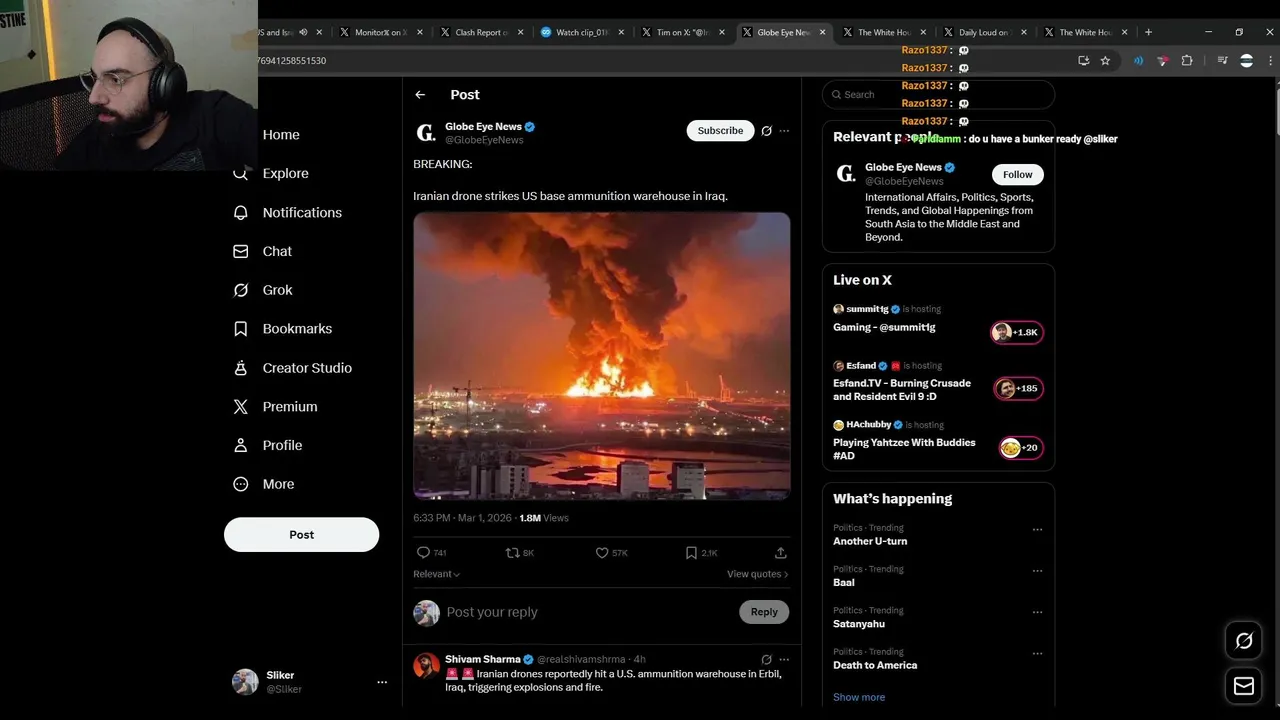Open more options on Globe Eye News post
1280x720 pixels.
(x=784, y=131)
